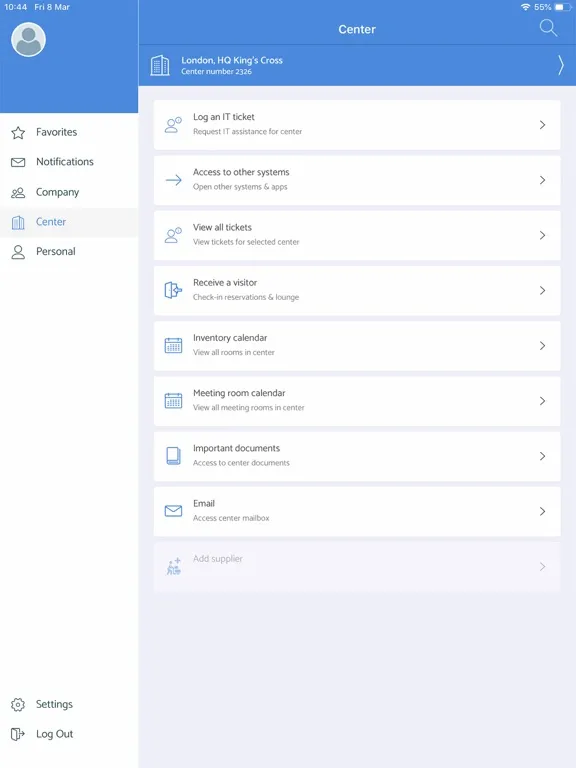Expand the Inventory calendar chevron
Viewport: 576px width, 768px height.
point(542,346)
